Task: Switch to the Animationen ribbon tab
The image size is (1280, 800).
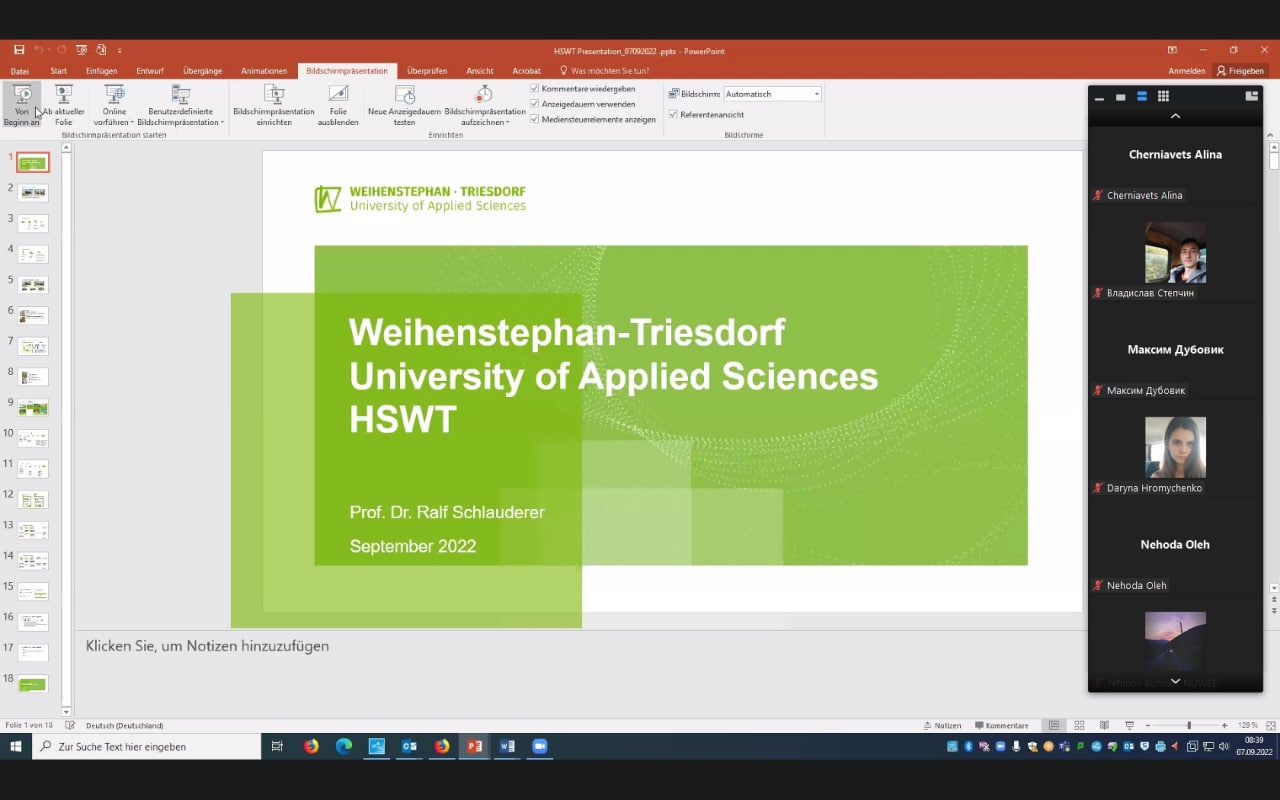Action: pyautogui.click(x=264, y=71)
